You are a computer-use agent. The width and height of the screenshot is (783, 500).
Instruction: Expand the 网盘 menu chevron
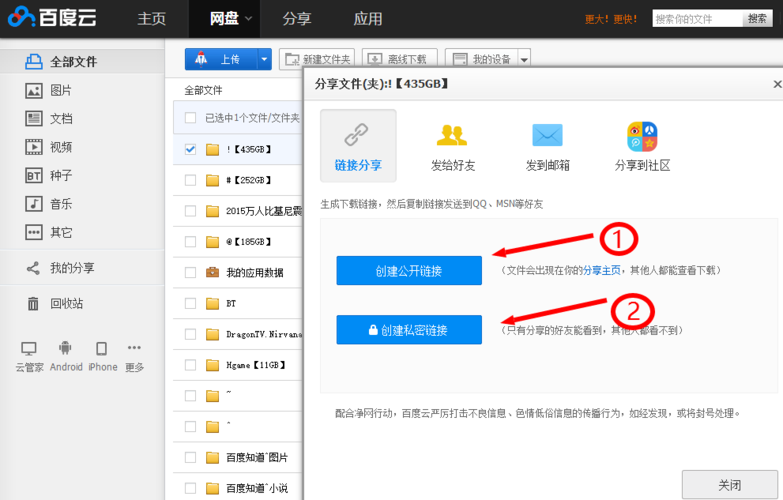click(248, 18)
